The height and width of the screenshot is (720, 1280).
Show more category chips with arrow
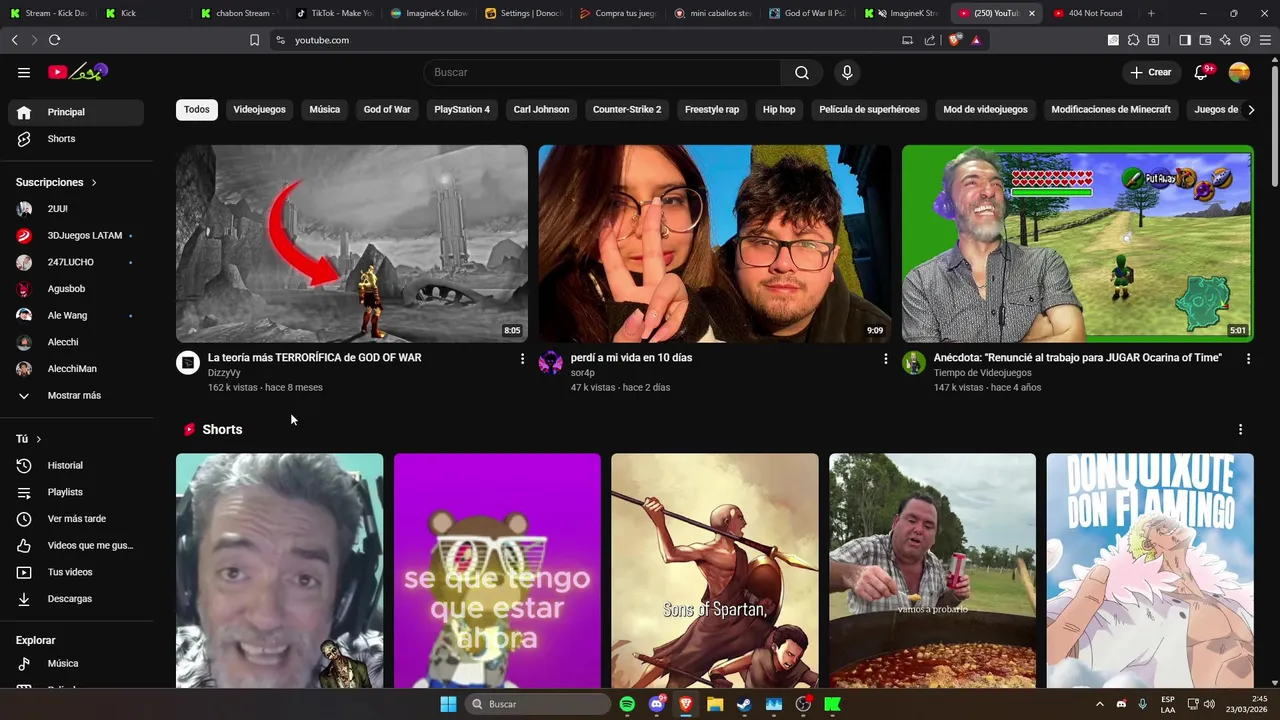tap(1251, 110)
